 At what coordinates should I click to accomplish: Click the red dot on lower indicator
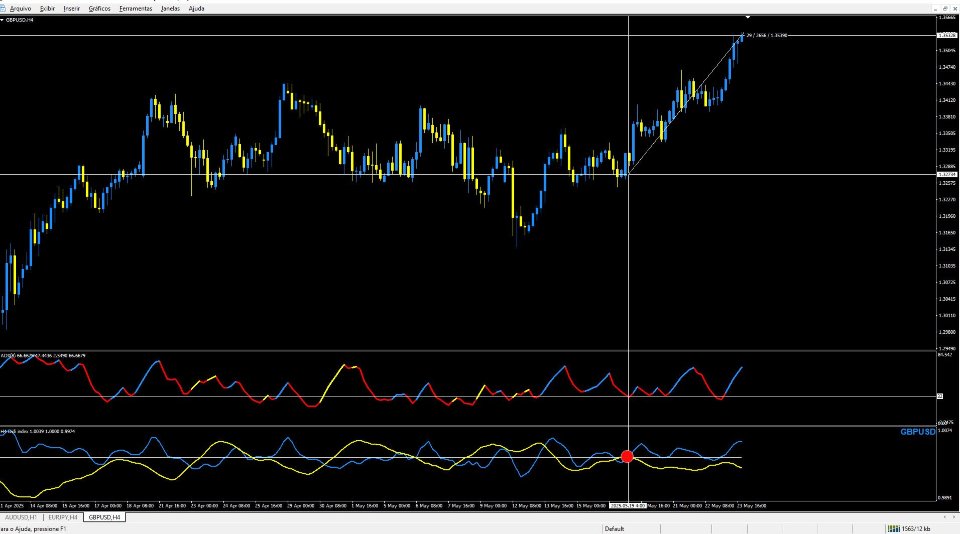[x=627, y=456]
